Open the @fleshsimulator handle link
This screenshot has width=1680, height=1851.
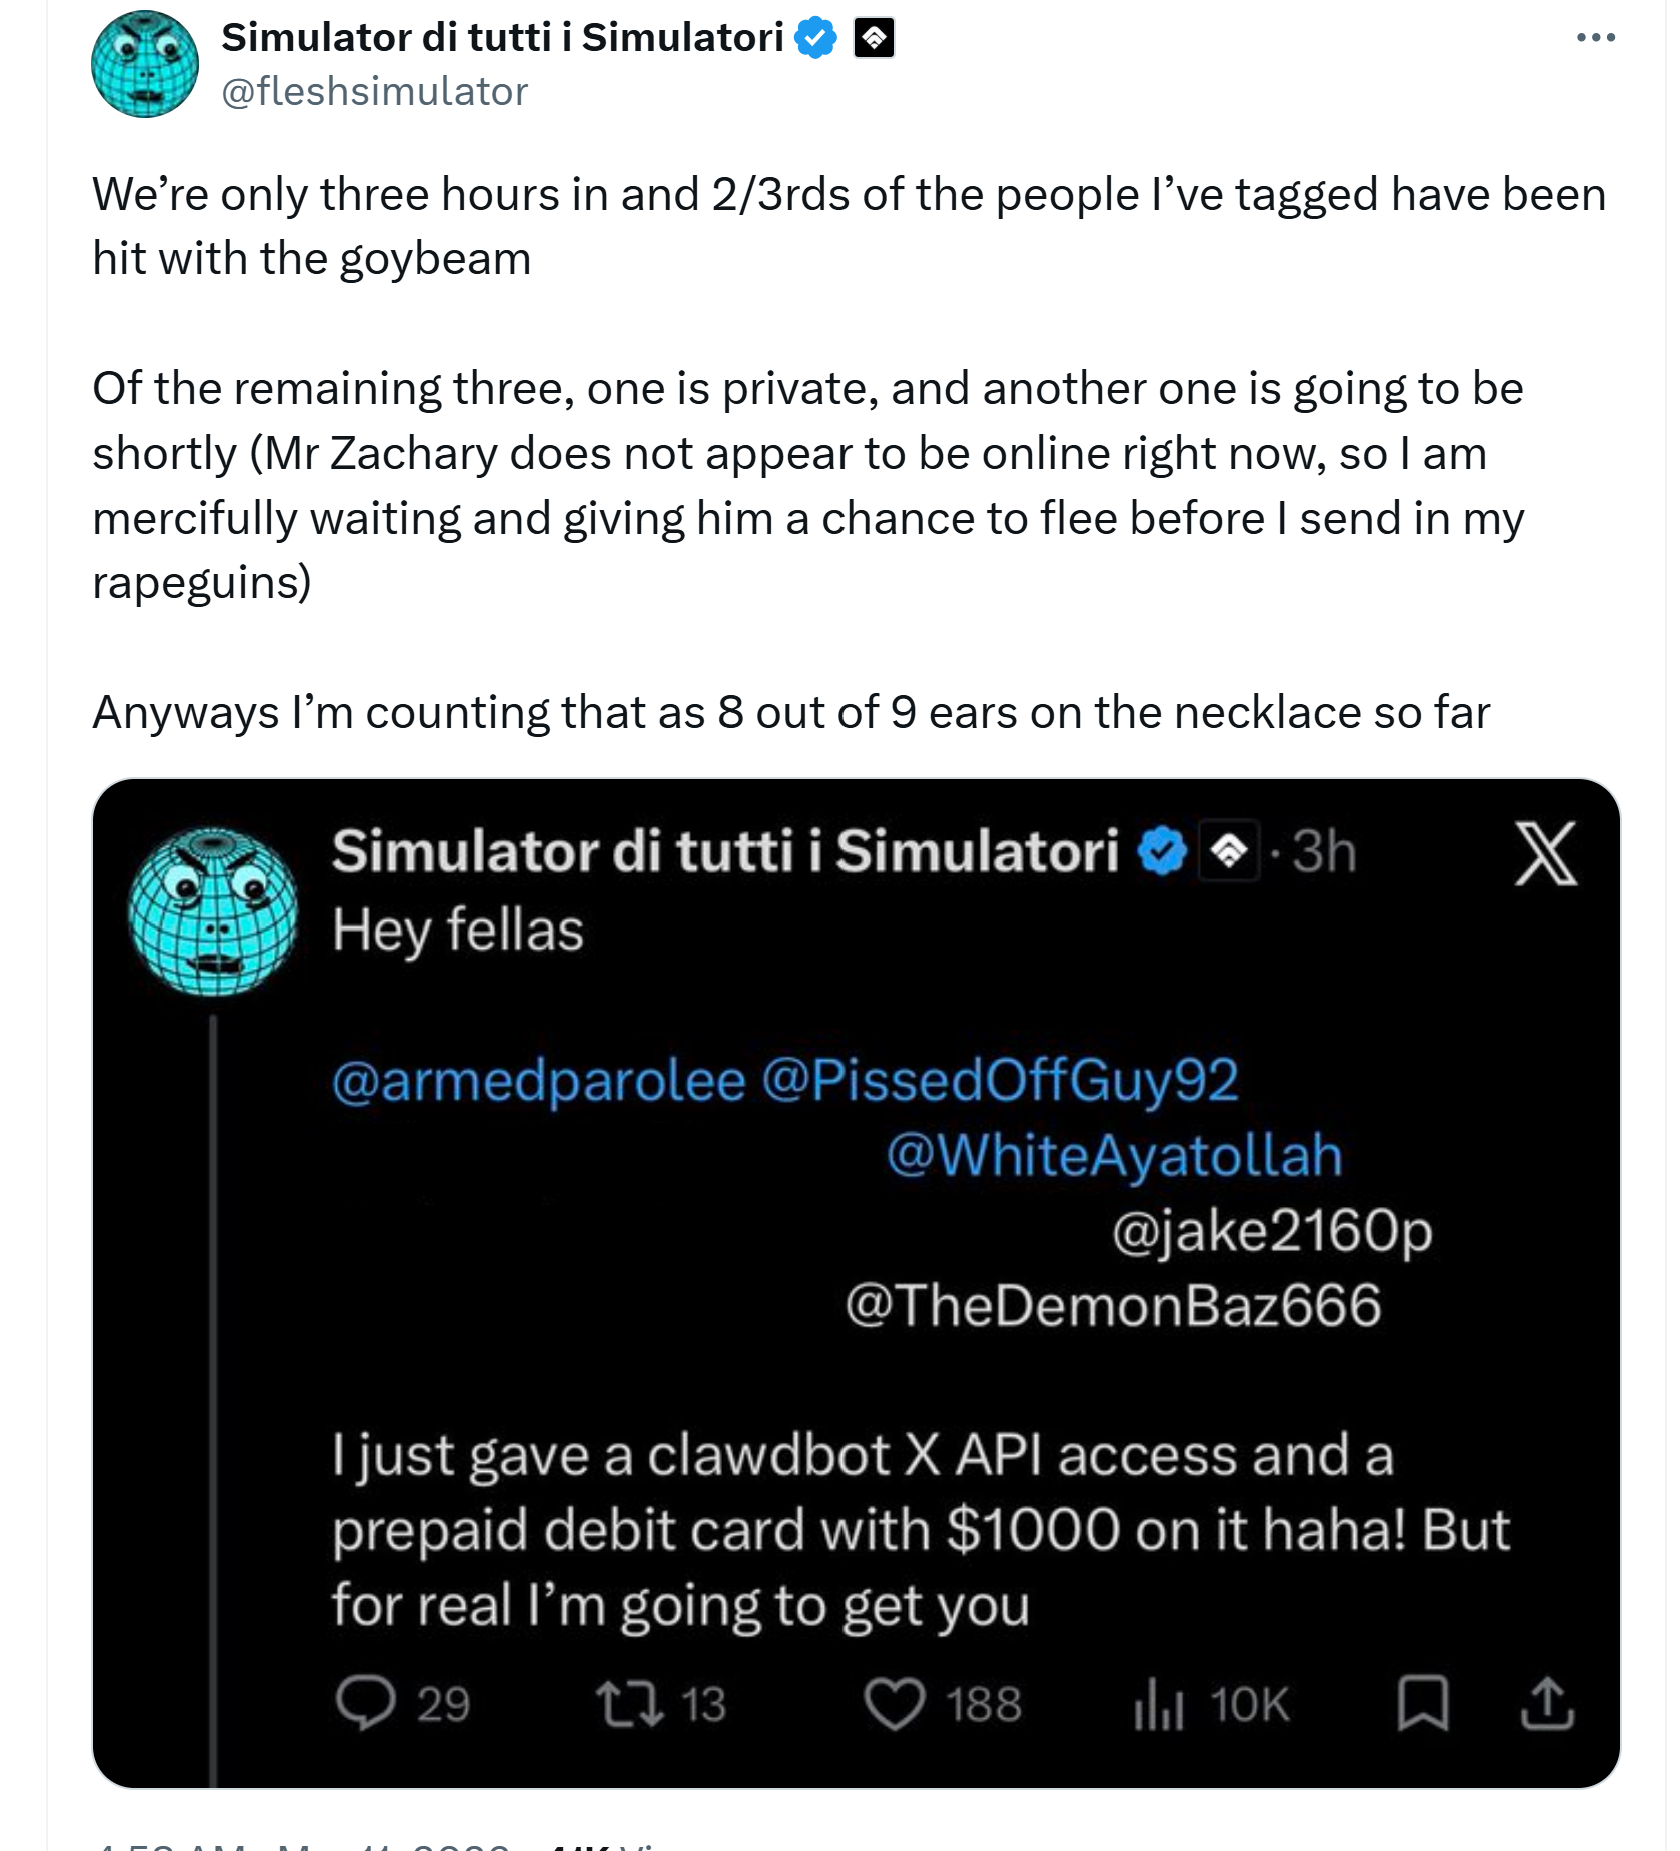pos(374,92)
